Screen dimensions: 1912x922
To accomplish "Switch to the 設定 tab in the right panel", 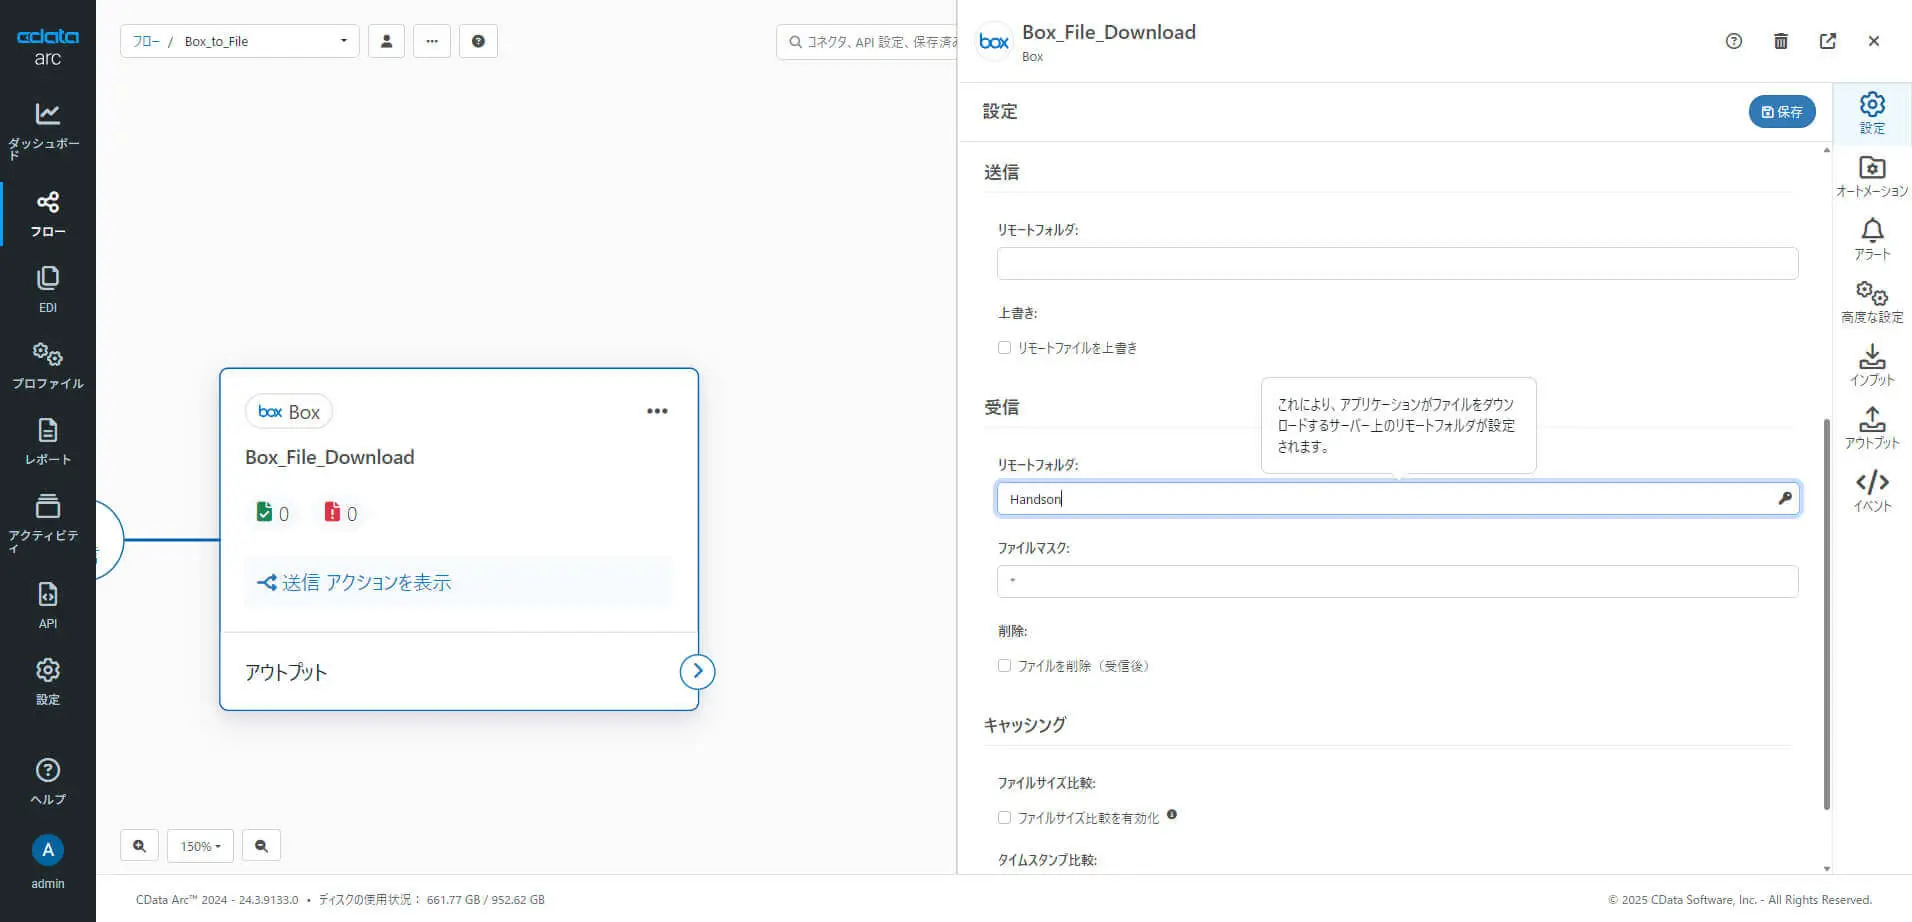I will tap(1872, 113).
